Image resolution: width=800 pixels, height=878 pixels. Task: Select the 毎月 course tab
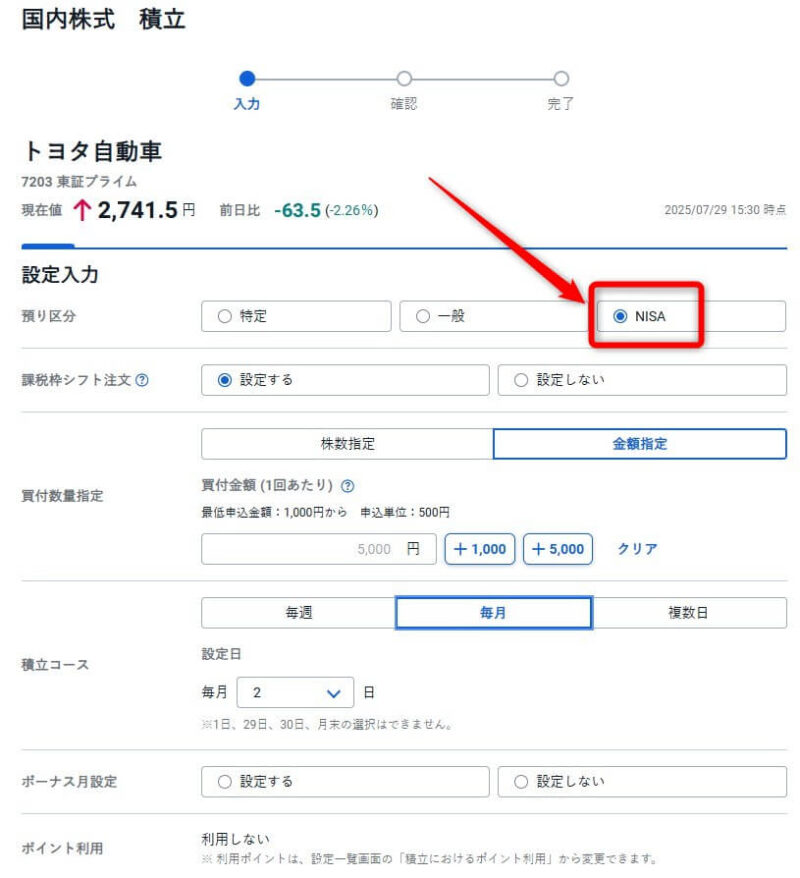point(493,613)
